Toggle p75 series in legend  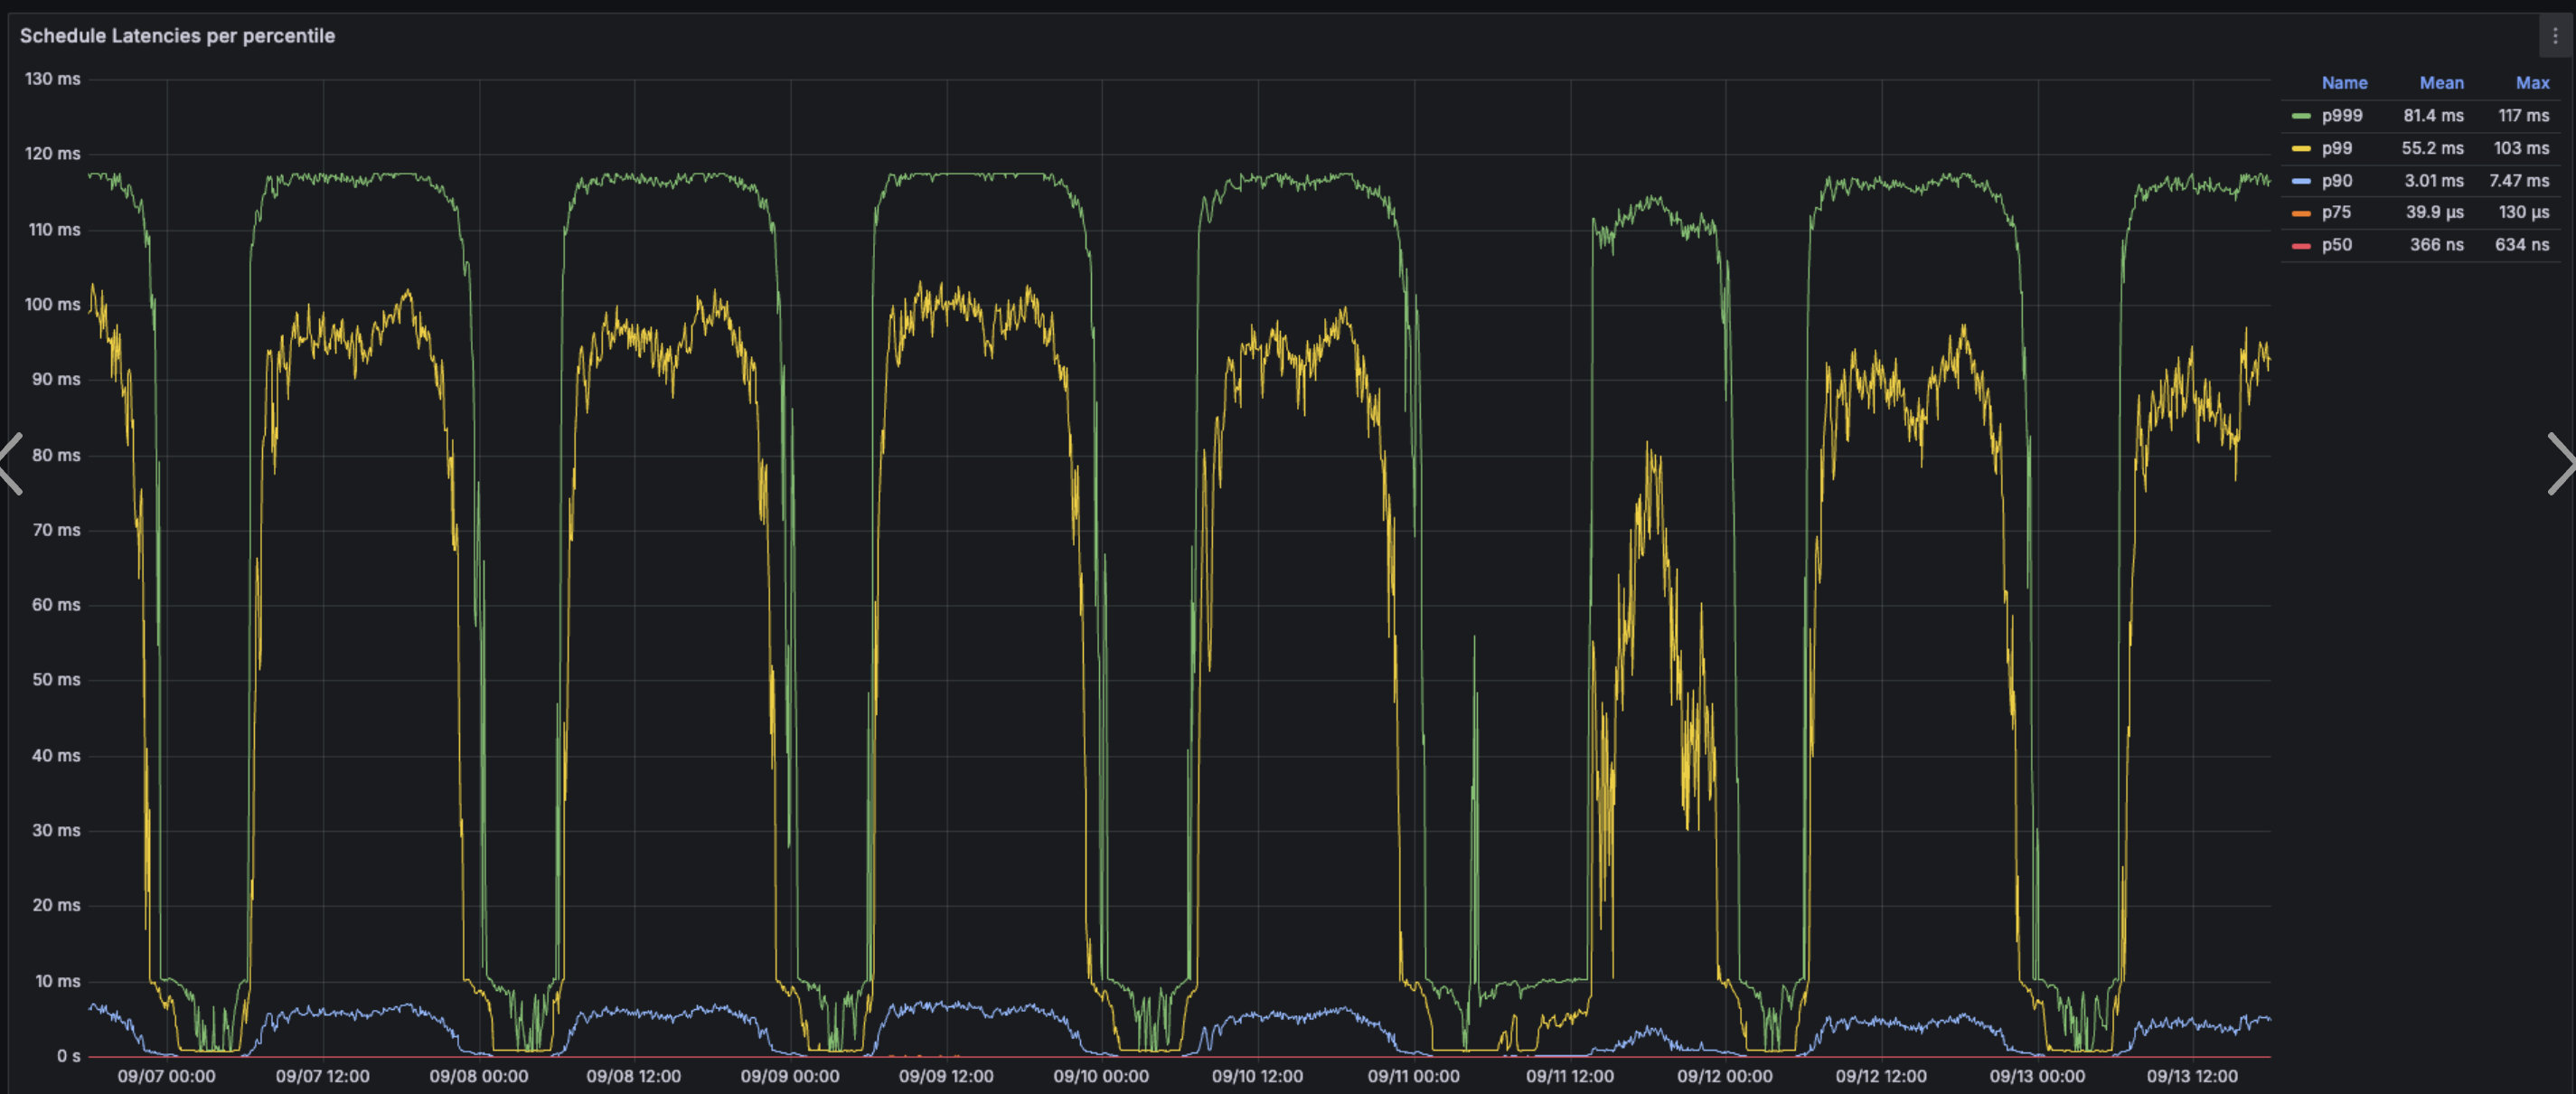[x=2337, y=212]
